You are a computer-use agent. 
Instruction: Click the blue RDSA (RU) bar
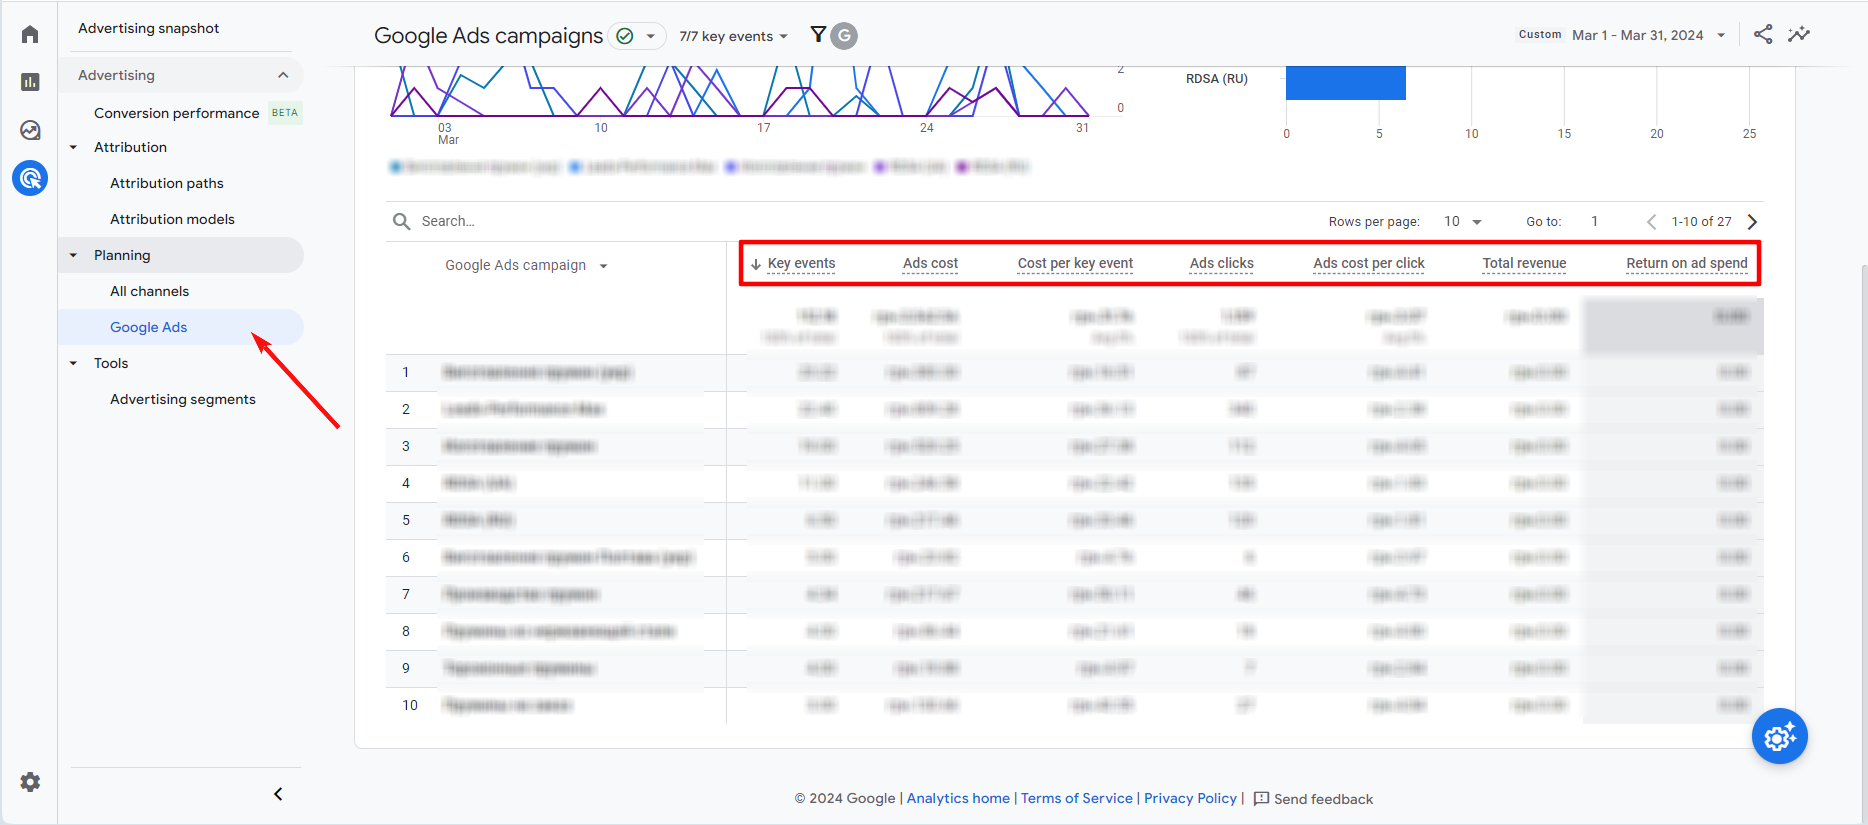click(x=1345, y=82)
